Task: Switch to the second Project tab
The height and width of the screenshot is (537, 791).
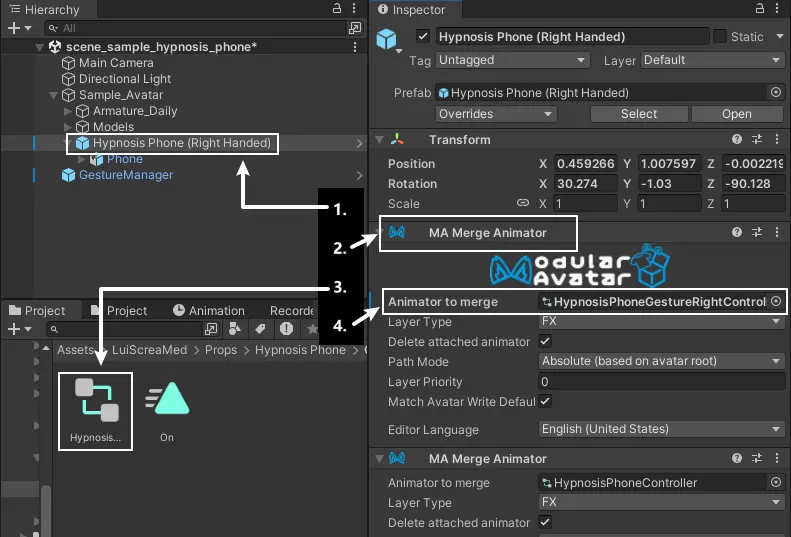Action: [119, 311]
